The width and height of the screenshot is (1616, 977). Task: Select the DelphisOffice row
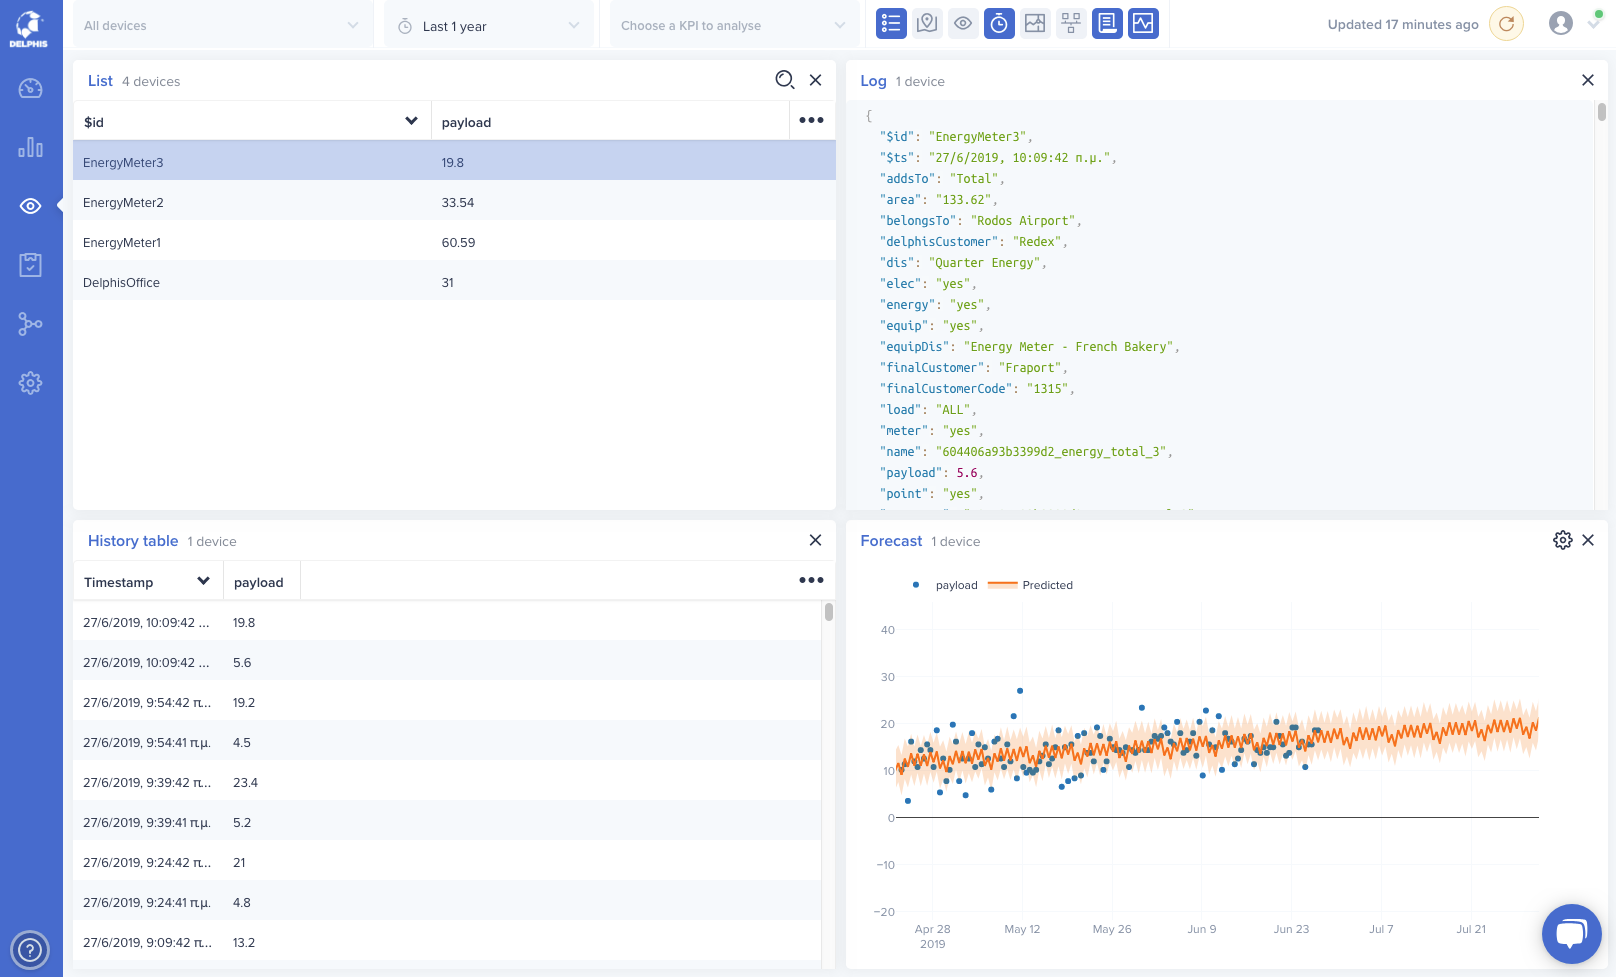(454, 282)
